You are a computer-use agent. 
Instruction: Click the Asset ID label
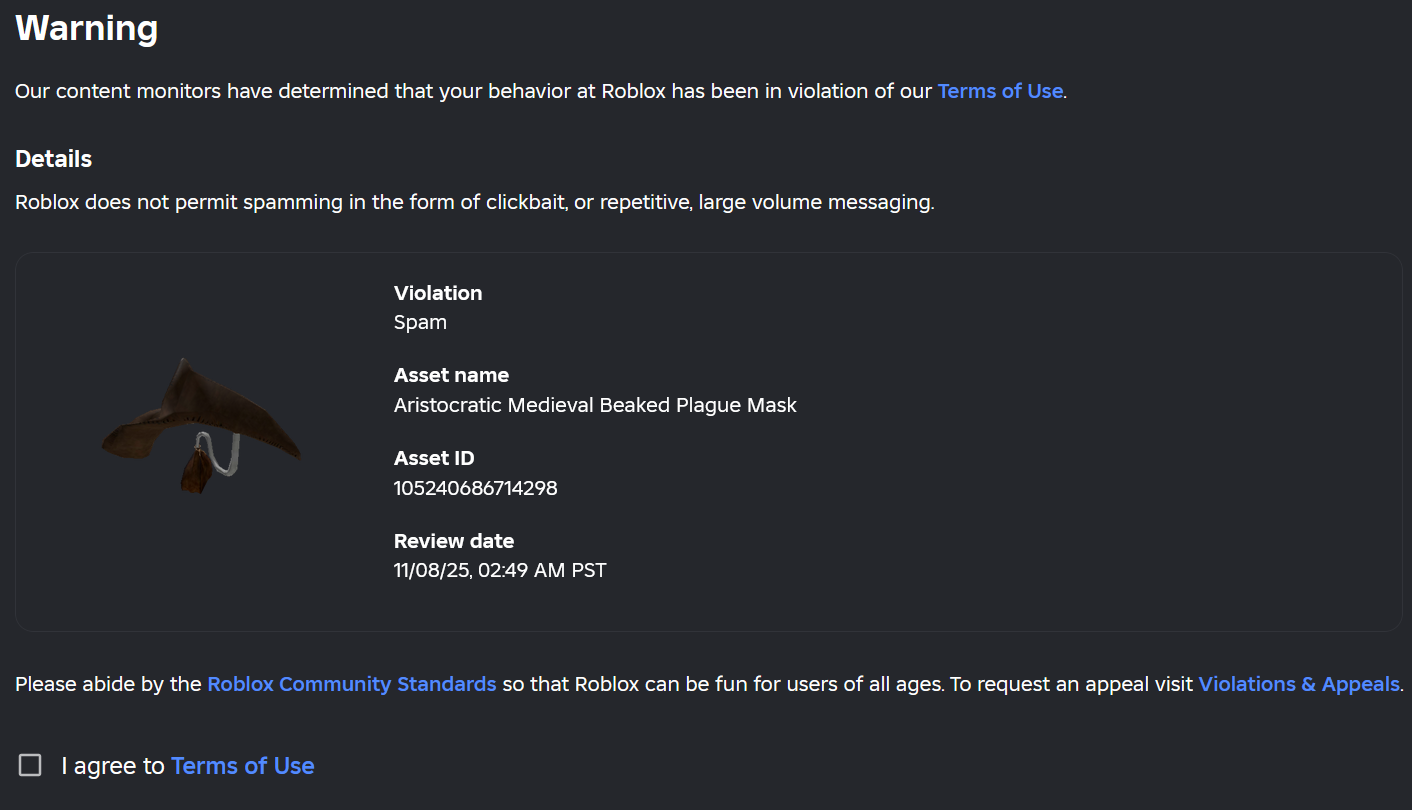(434, 458)
